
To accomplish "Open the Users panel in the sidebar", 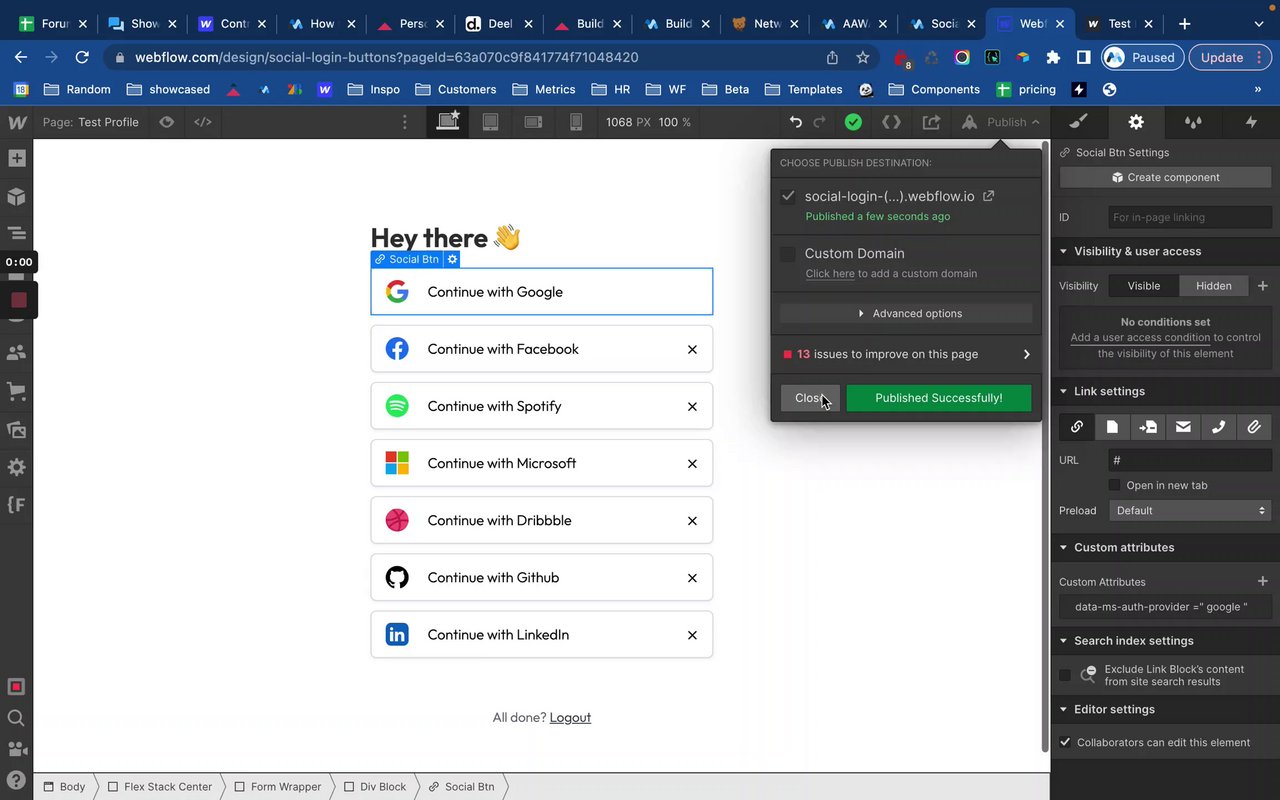I will pos(16,353).
